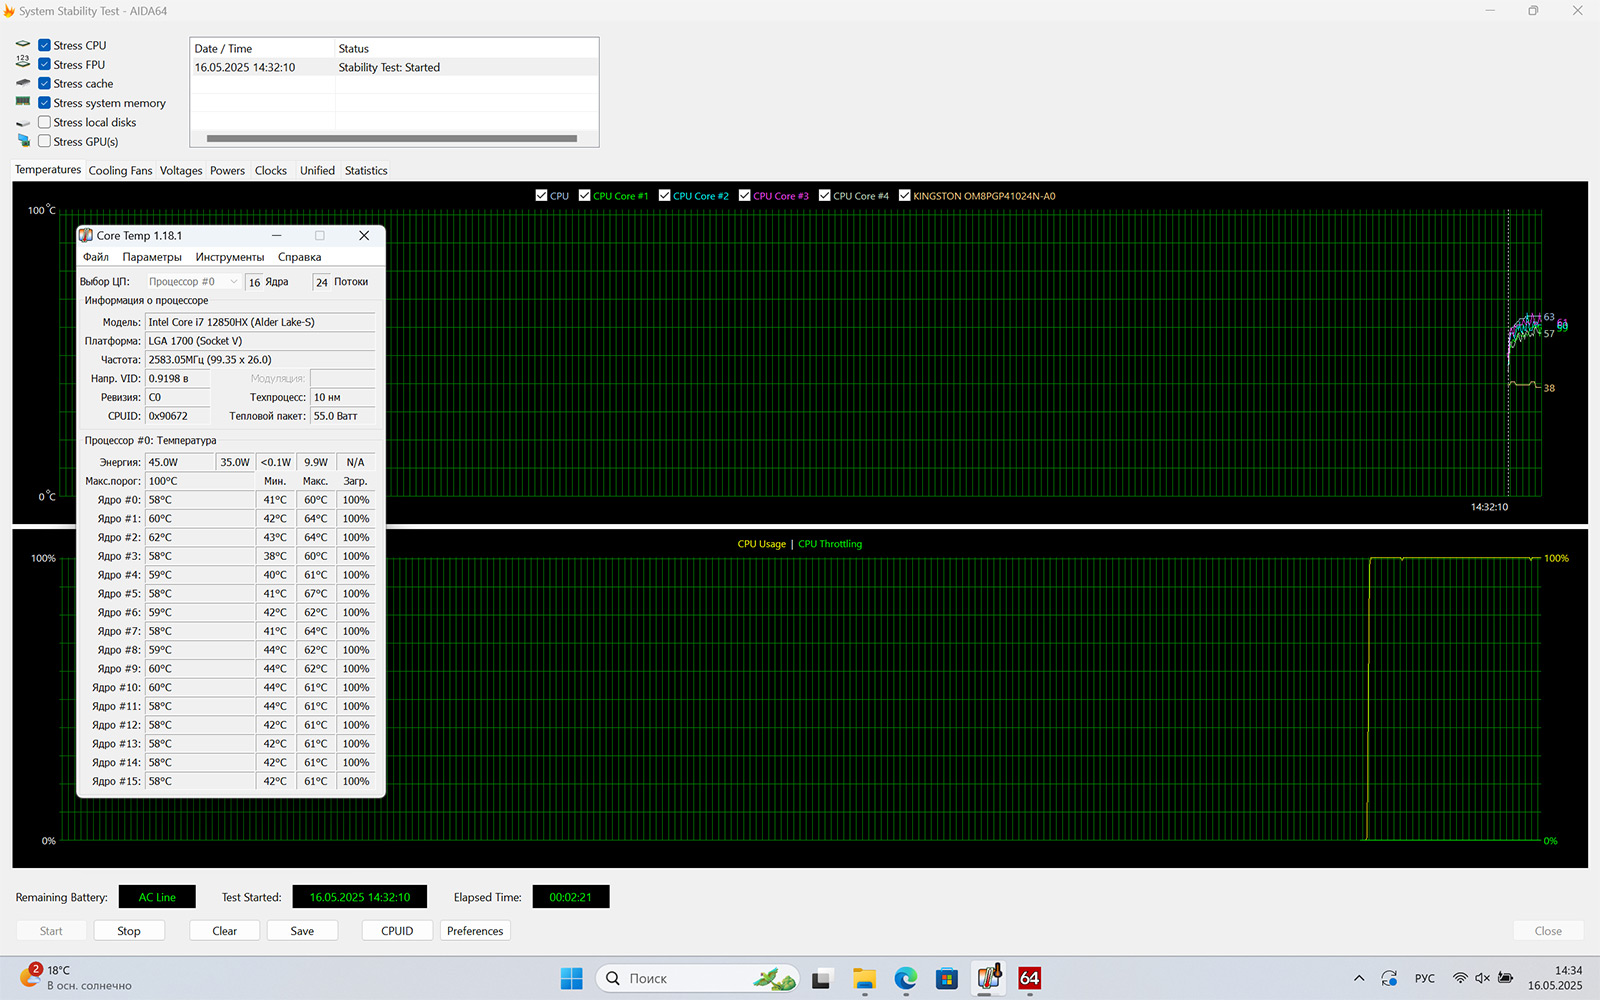The width and height of the screenshot is (1600, 1000).
Task: Toggle CPU Core #4 graph checkbox
Action: coord(824,195)
